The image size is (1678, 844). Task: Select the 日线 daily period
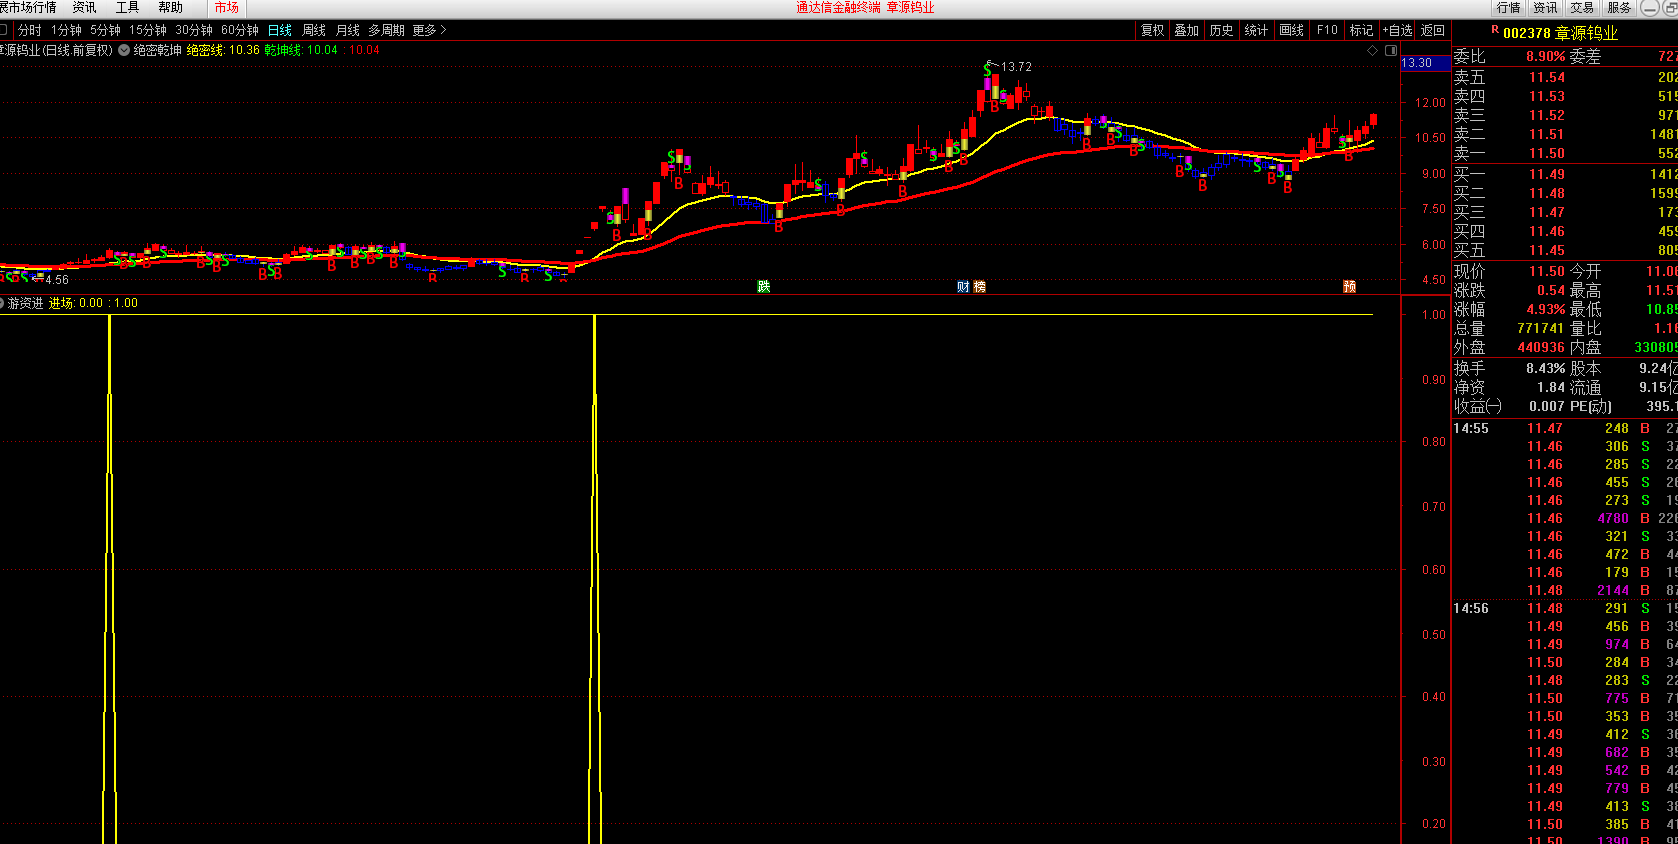[x=280, y=30]
